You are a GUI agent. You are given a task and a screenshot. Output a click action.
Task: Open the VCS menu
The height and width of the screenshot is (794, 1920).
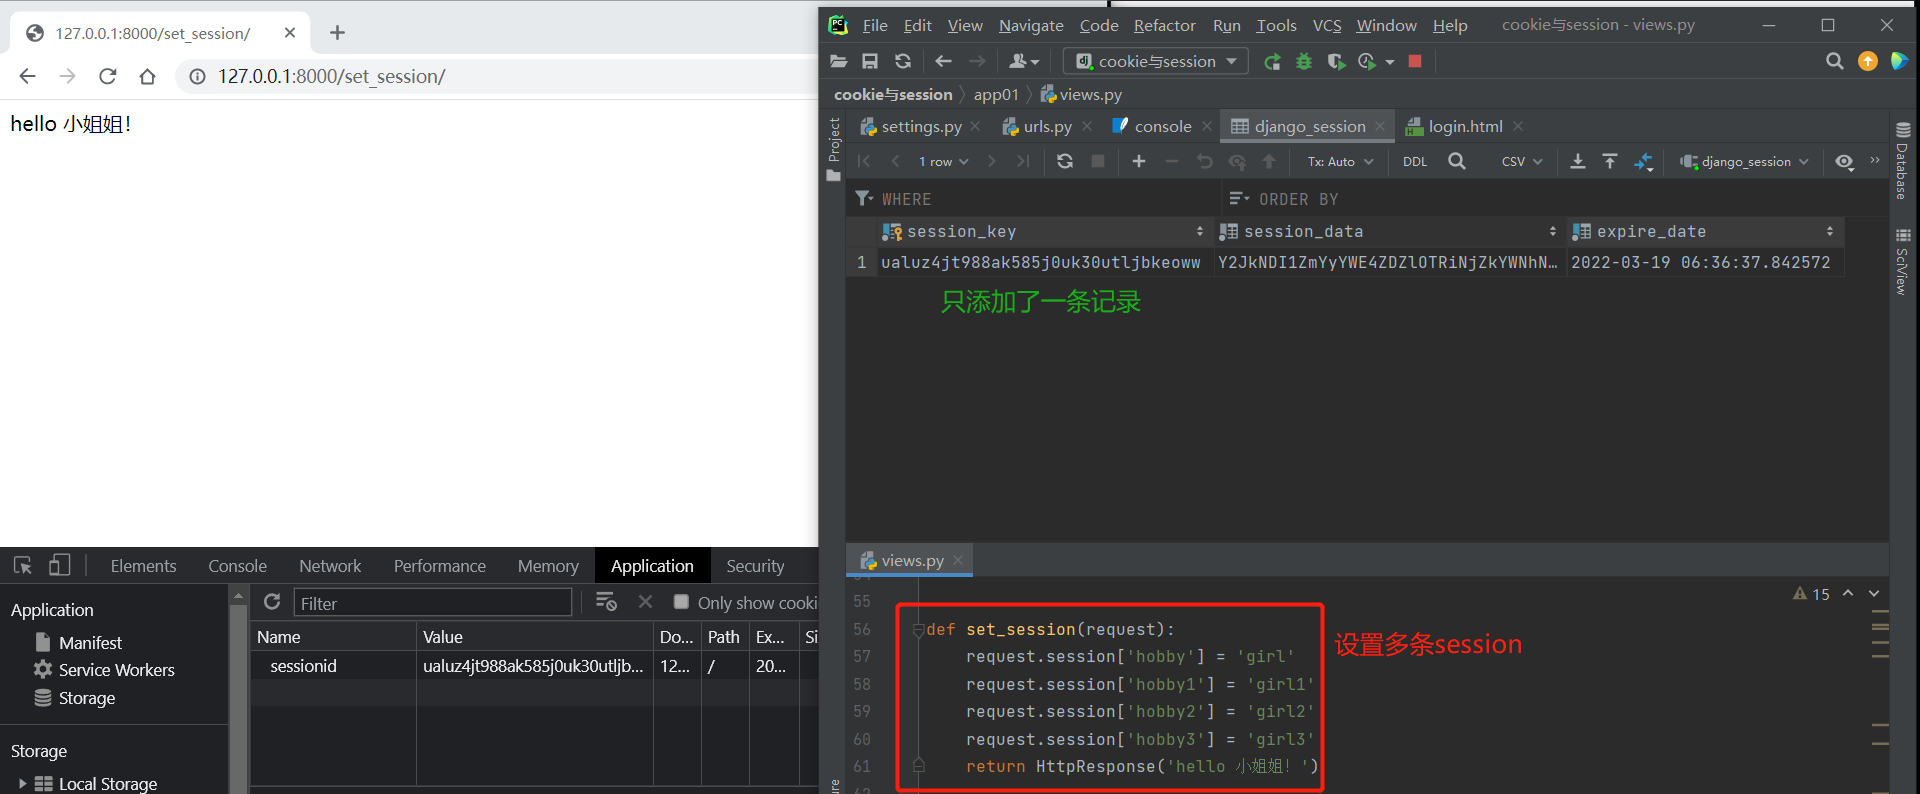tap(1327, 25)
